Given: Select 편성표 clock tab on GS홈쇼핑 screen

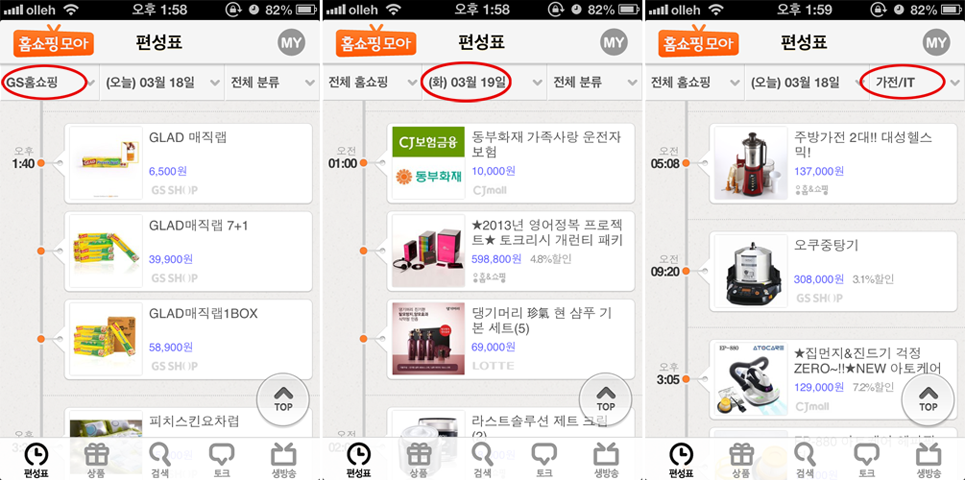Looking at the screenshot, I should [x=35, y=460].
